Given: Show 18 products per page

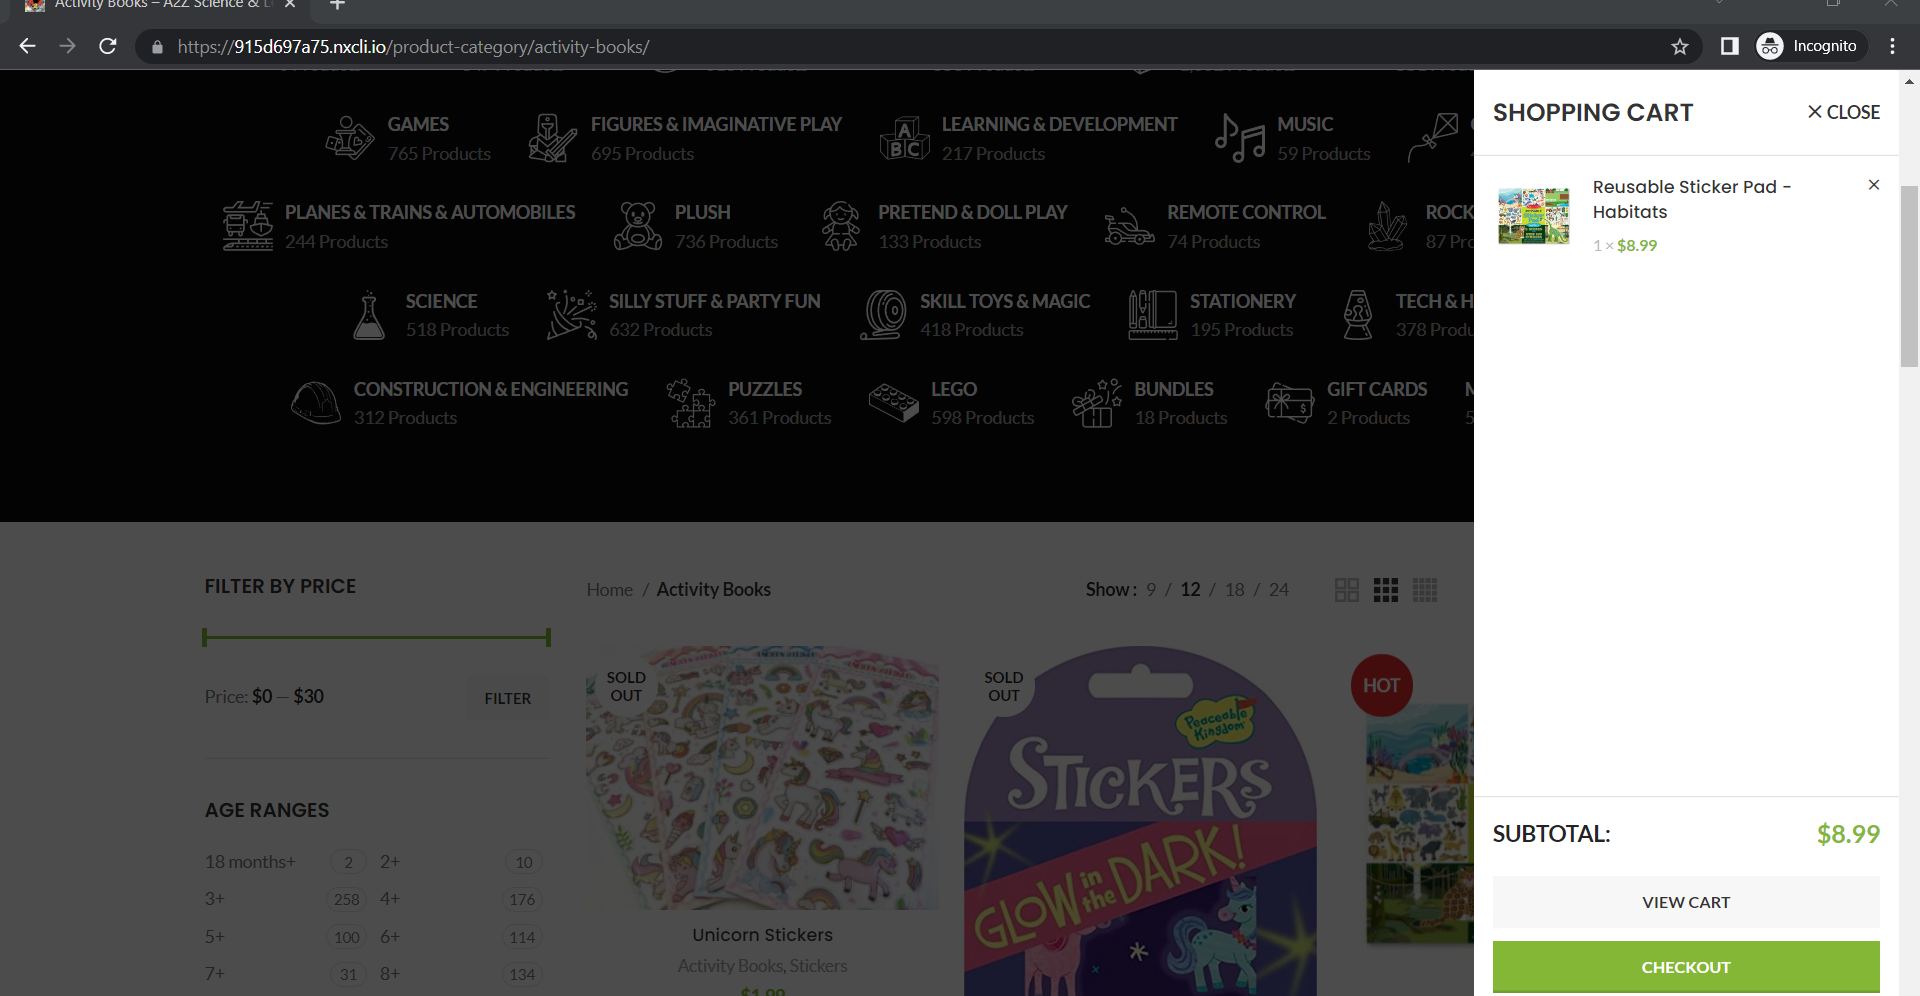Looking at the screenshot, I should point(1235,590).
